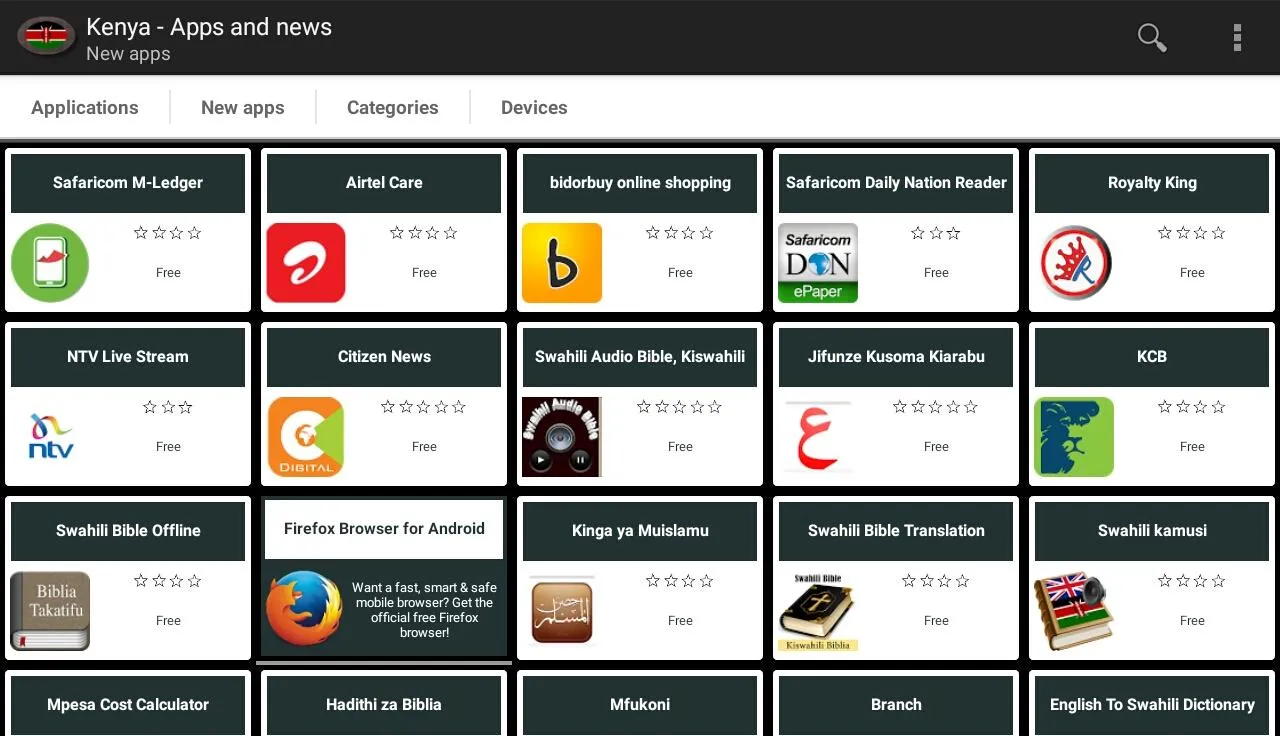
Task: Click Free label under Swahili kamusi
Action: 1192,620
